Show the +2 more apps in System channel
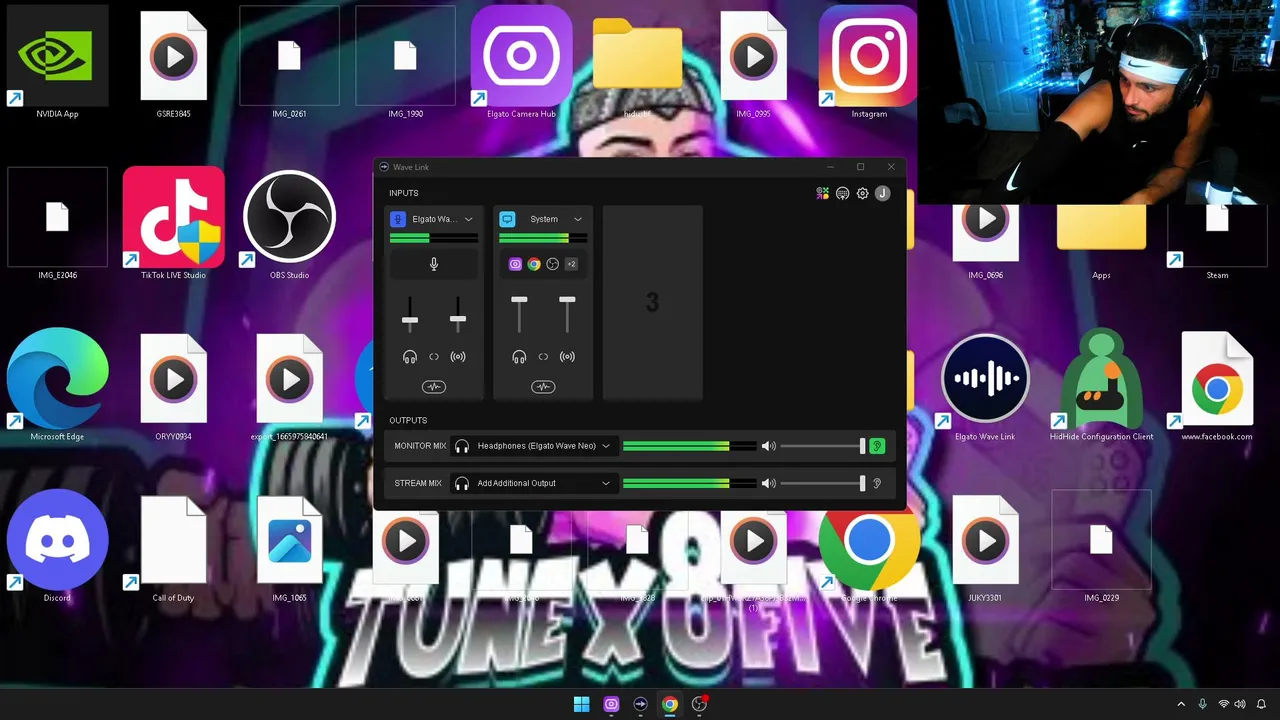 [571, 264]
